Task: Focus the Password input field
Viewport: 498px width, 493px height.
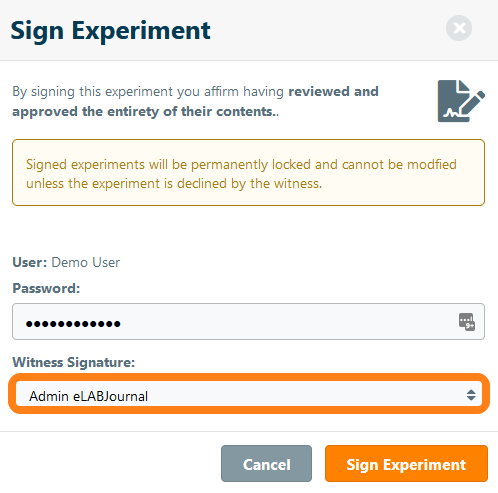Action: coord(248,322)
